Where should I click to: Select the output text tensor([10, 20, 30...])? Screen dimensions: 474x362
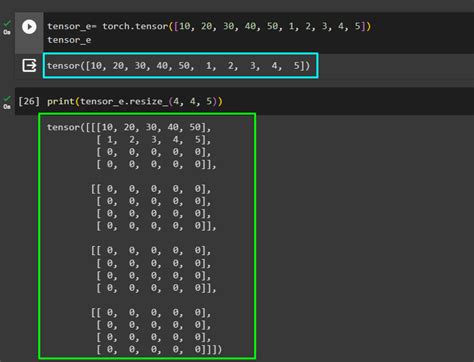click(179, 66)
